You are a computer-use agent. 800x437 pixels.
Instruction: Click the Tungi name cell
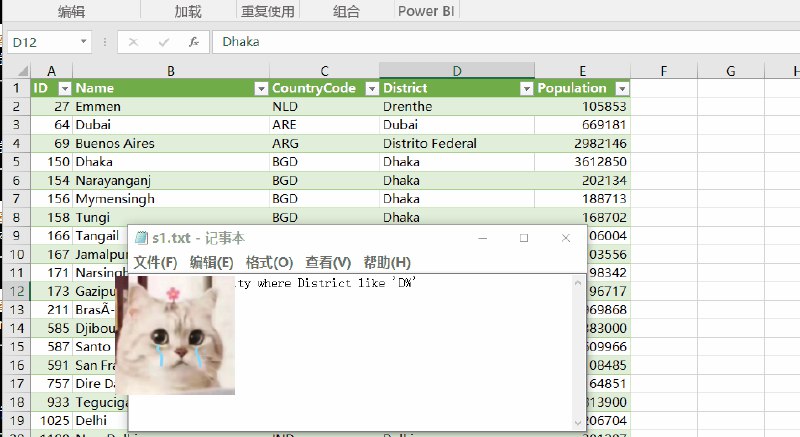click(x=171, y=217)
